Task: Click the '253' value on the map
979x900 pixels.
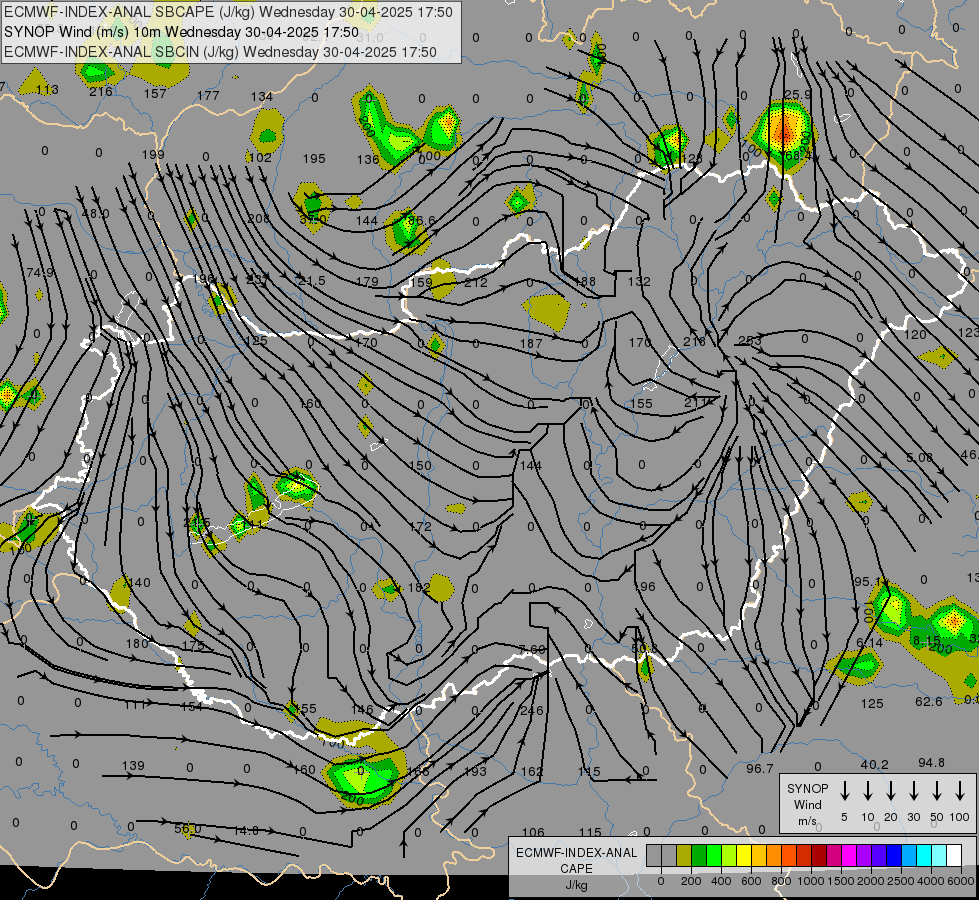Action: tap(750, 340)
